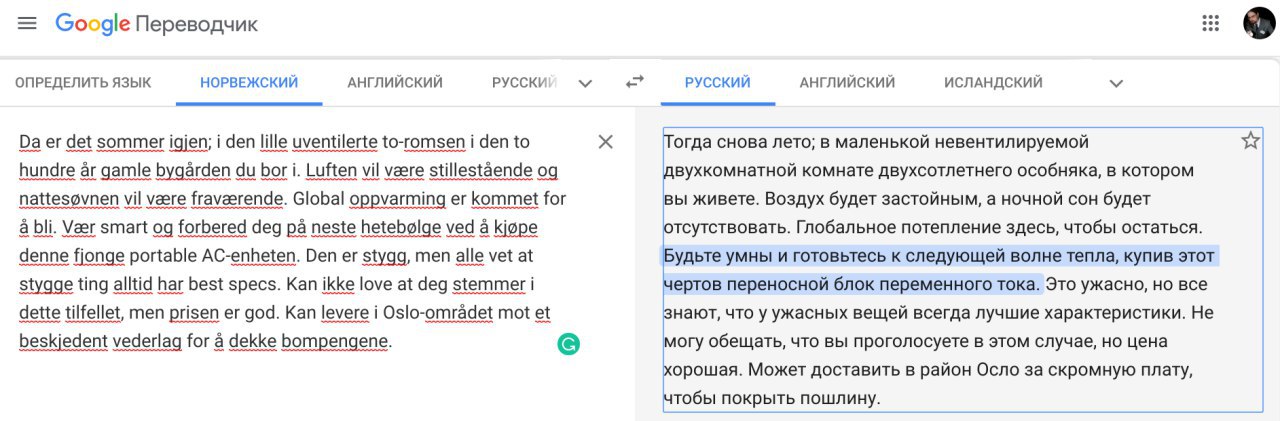Screen dimensions: 1280x421
Task: Open the account profile avatar
Action: coord(1259,23)
